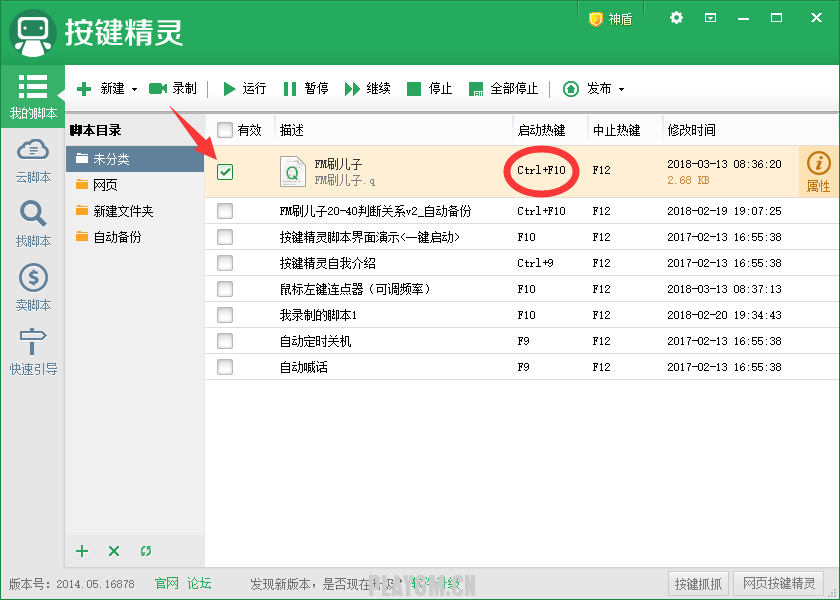Viewport: 840px width, 600px height.
Task: Expand the New (新建) dropdown
Action: click(134, 89)
